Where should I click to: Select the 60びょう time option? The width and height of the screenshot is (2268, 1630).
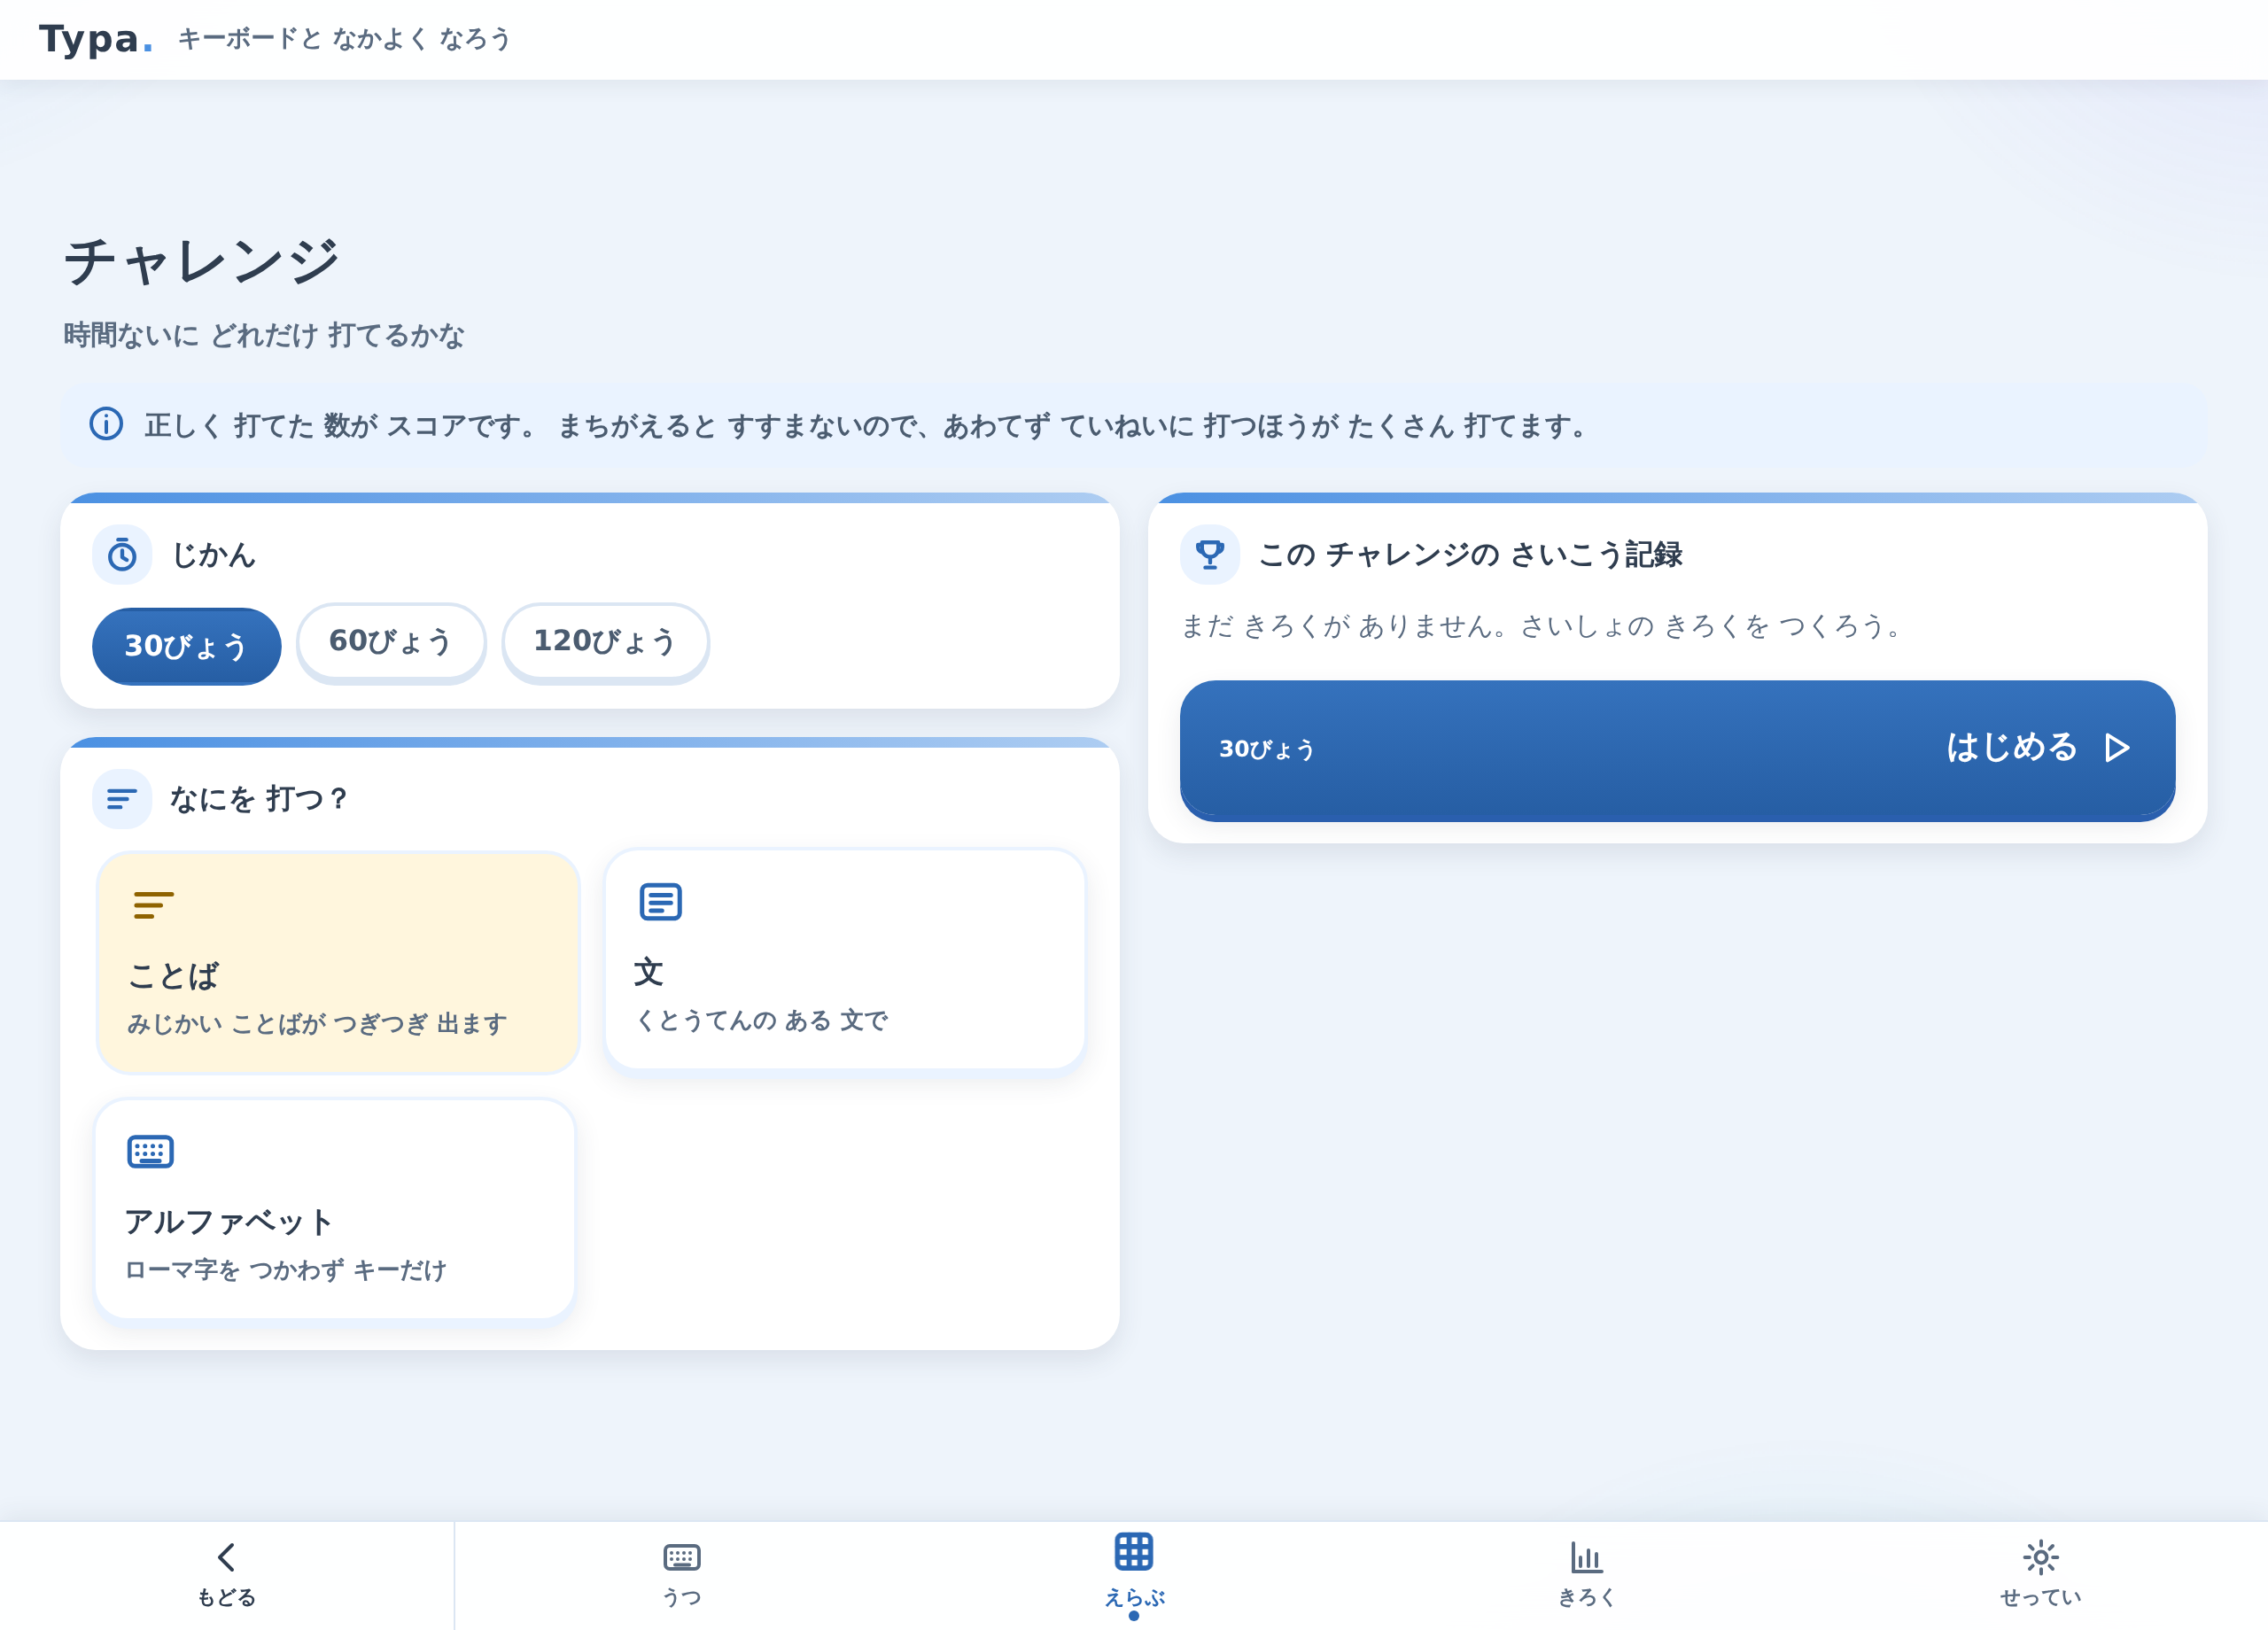(x=391, y=641)
